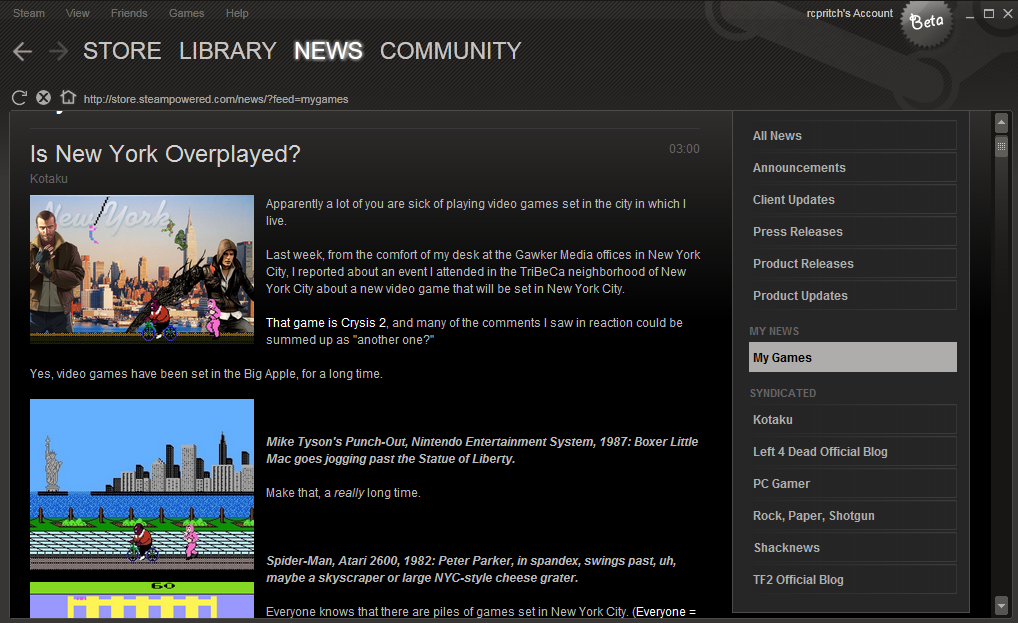Click the Spider-Man Atari 2600 screenshot
Screen dimensions: 1018x623
[142, 600]
